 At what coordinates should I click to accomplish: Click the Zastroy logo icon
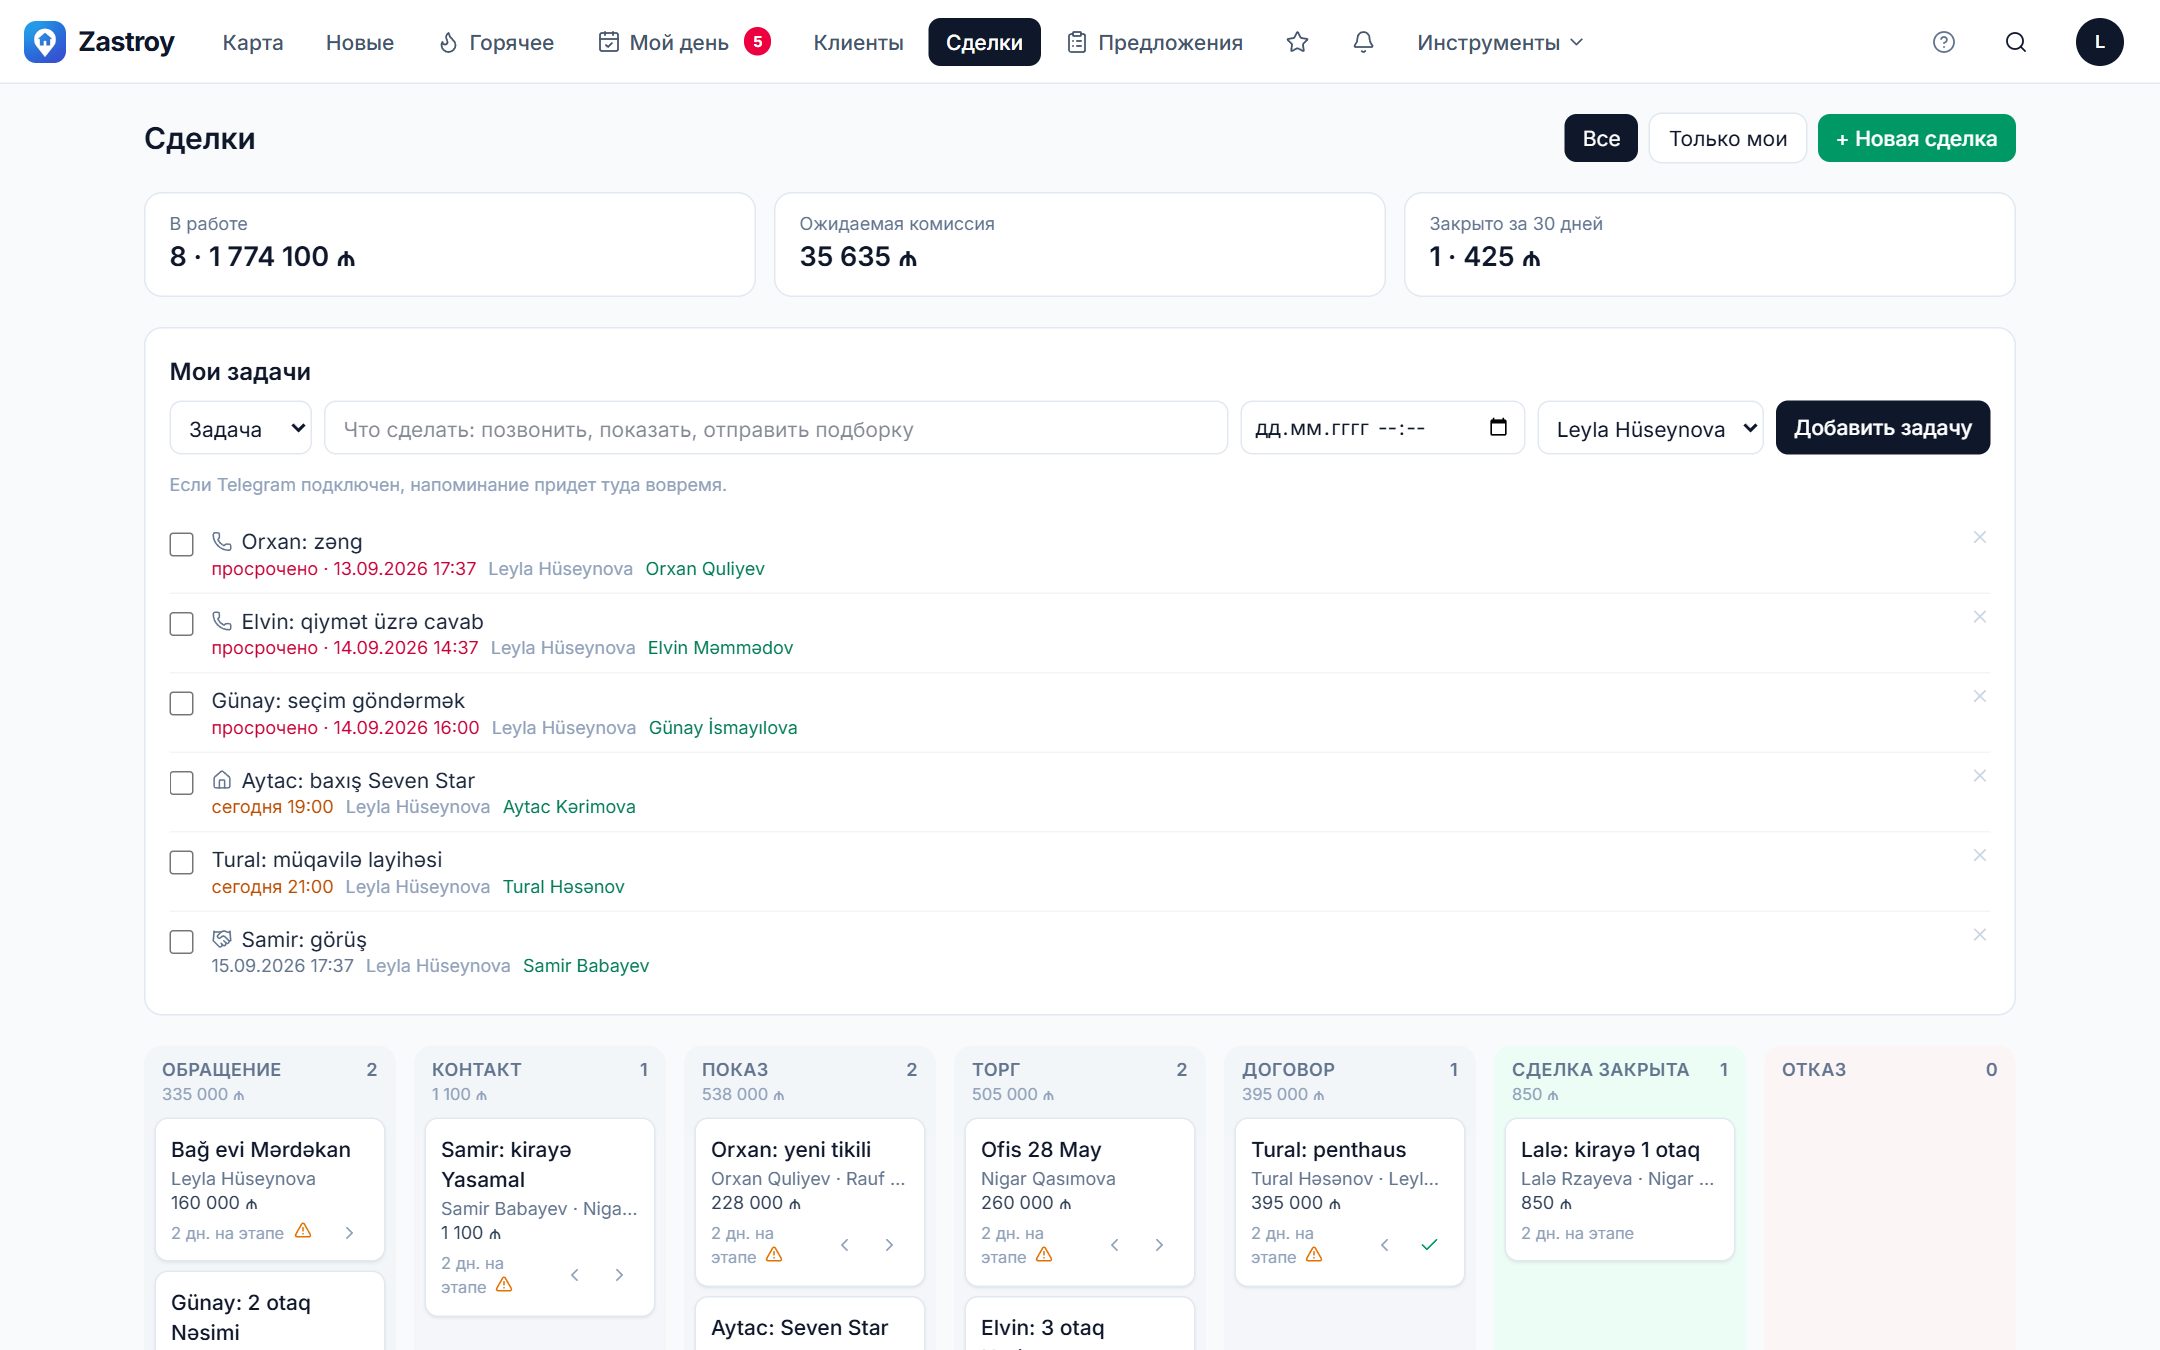45,42
